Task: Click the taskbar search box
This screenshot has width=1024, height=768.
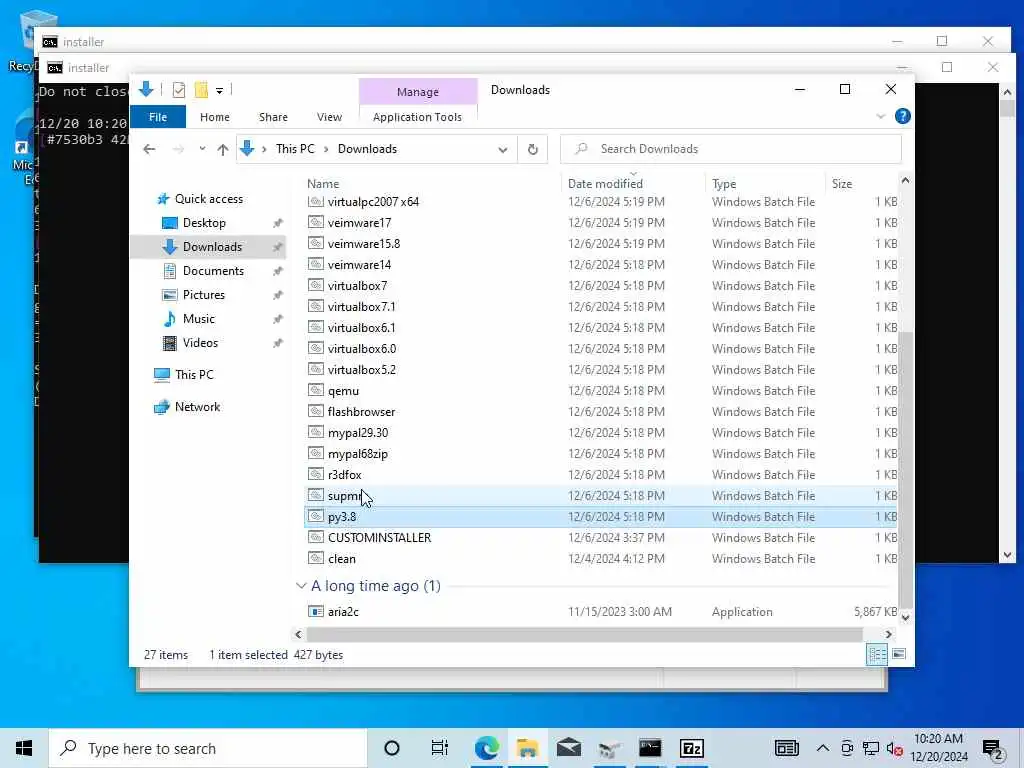Action: click(x=208, y=748)
